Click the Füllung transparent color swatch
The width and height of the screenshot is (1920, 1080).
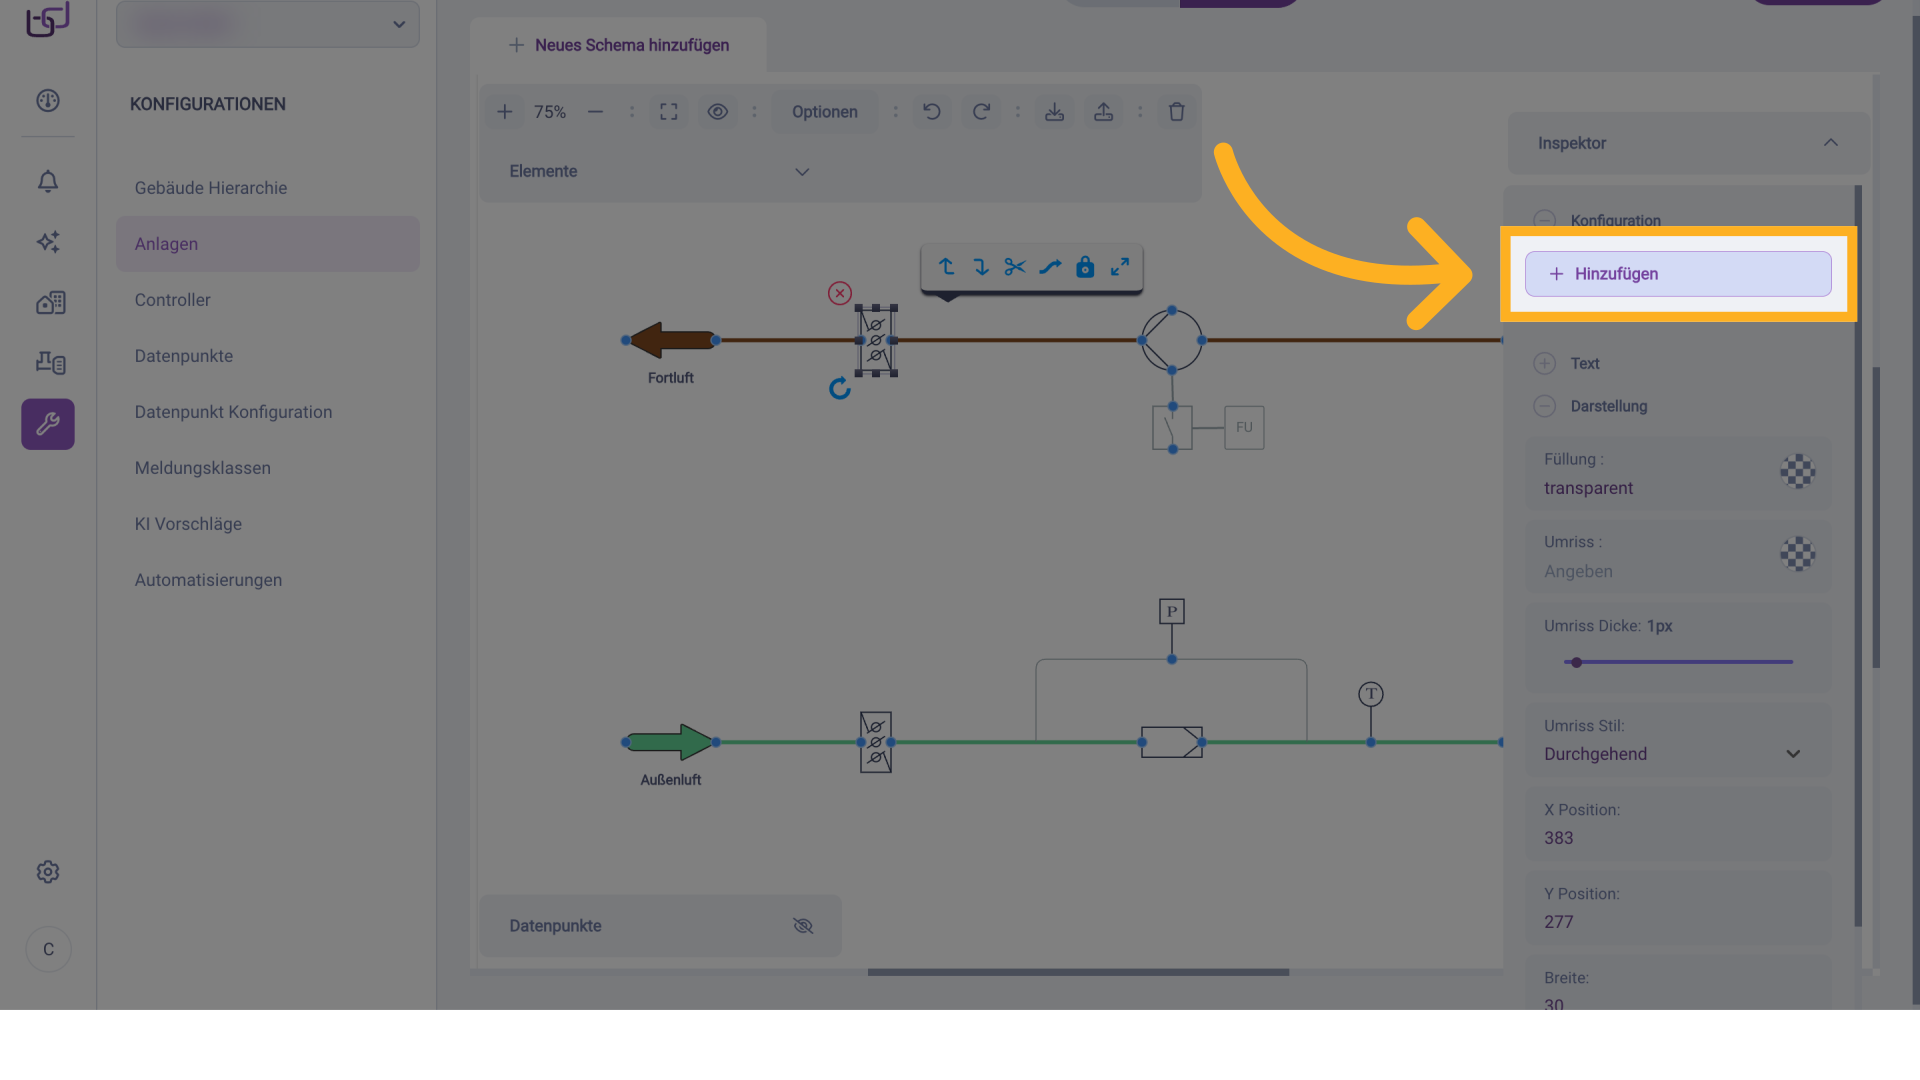(x=1797, y=472)
